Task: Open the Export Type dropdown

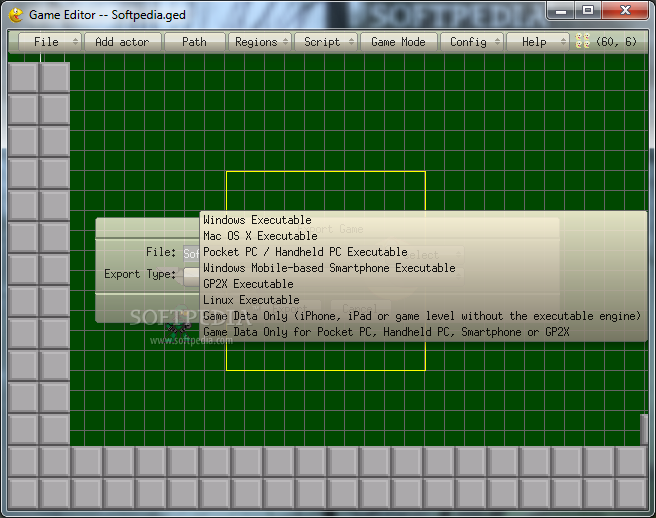Action: [x=192, y=276]
